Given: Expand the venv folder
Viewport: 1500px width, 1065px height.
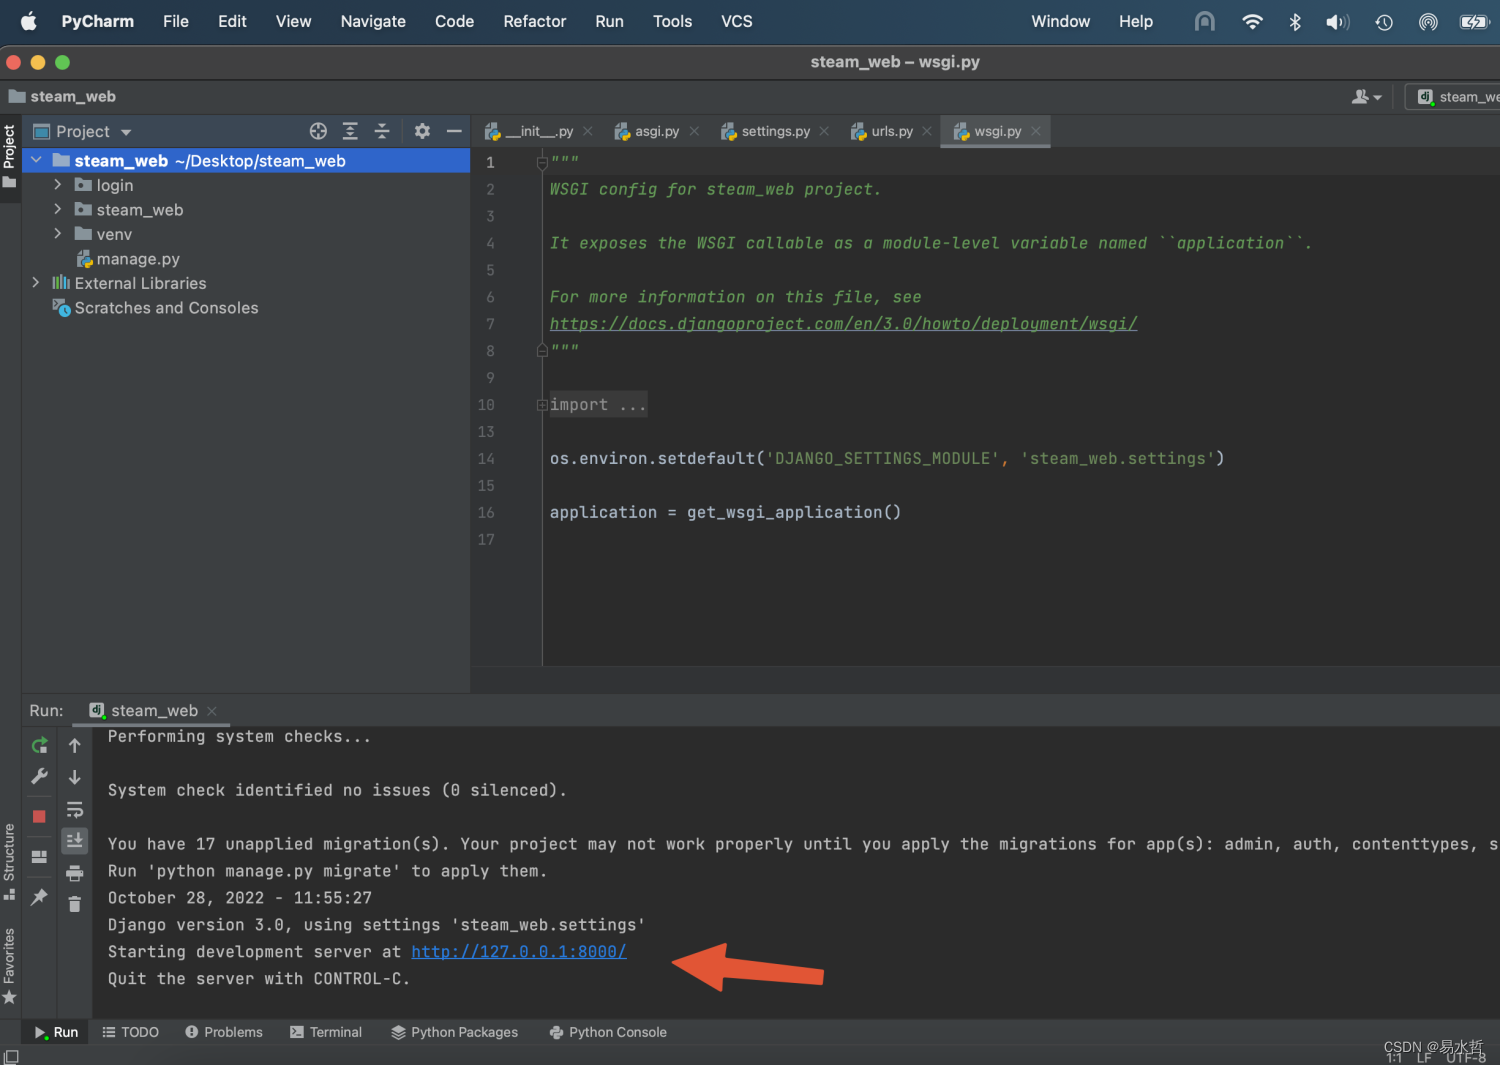Looking at the screenshot, I should (x=58, y=234).
